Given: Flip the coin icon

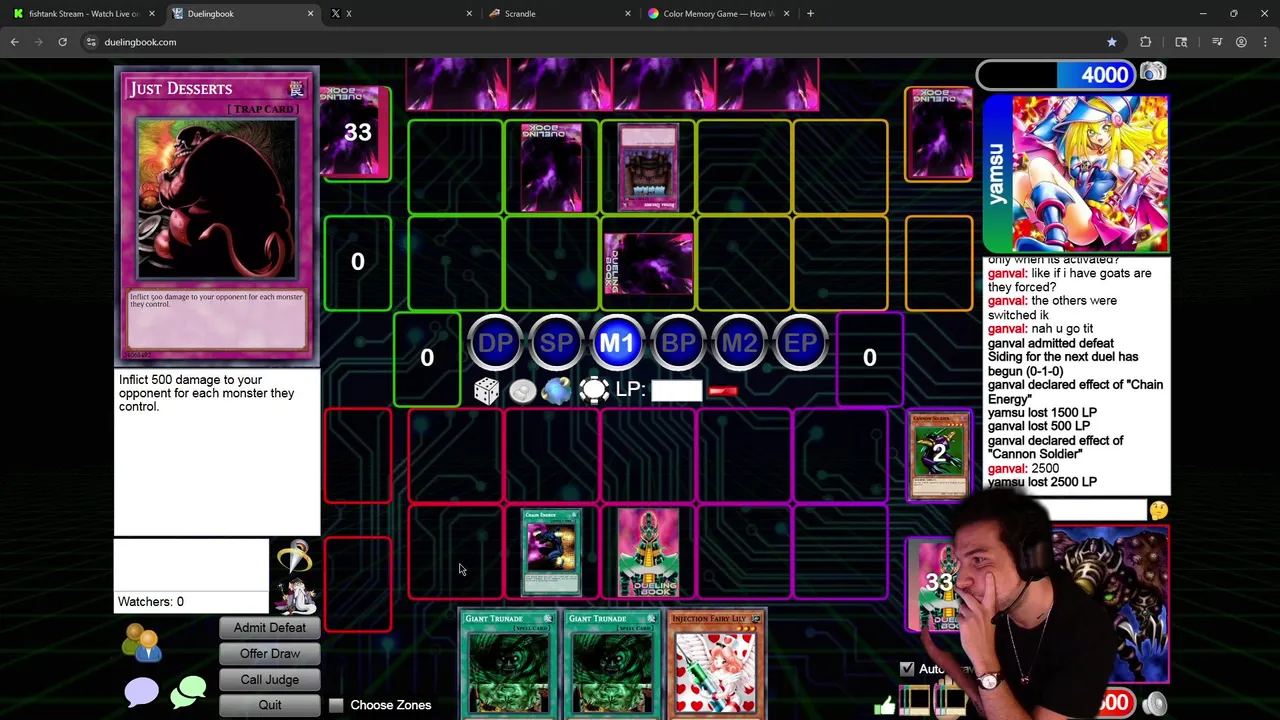Looking at the screenshot, I should coord(522,391).
